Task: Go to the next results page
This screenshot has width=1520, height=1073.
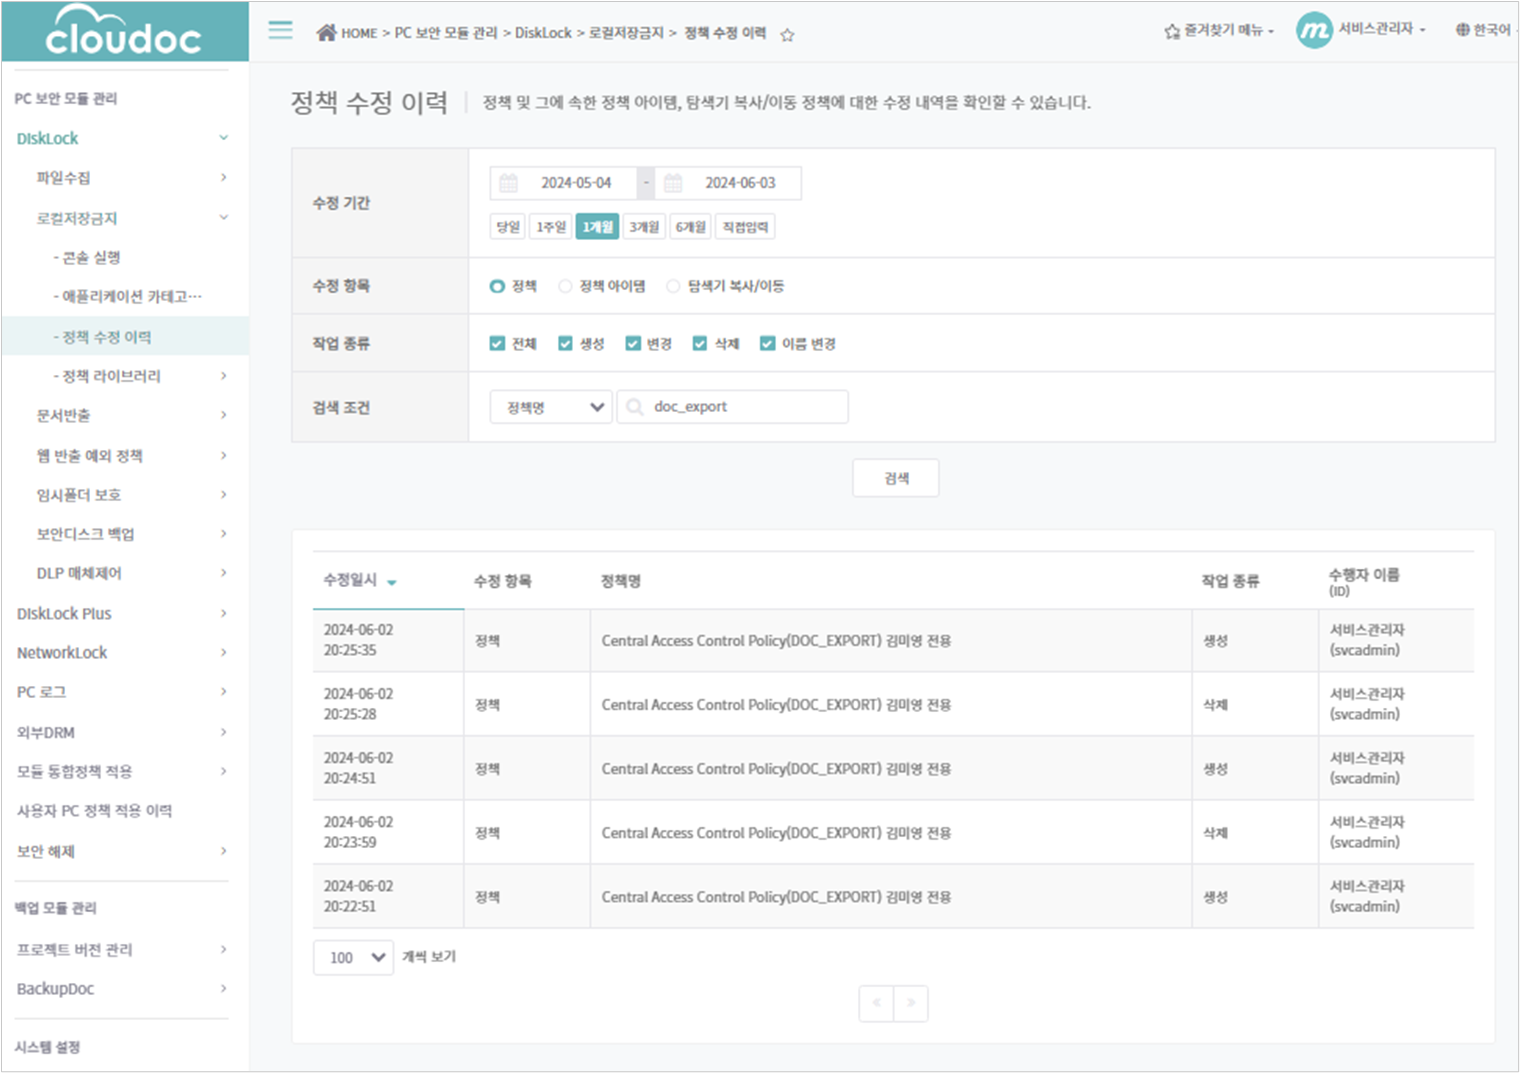Action: (x=911, y=1003)
